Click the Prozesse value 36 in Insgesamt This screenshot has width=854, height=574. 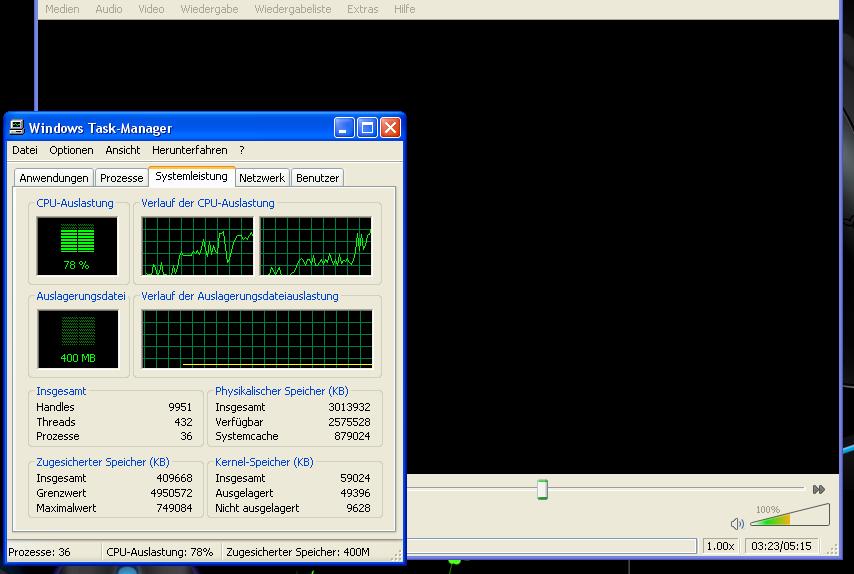[x=186, y=436]
